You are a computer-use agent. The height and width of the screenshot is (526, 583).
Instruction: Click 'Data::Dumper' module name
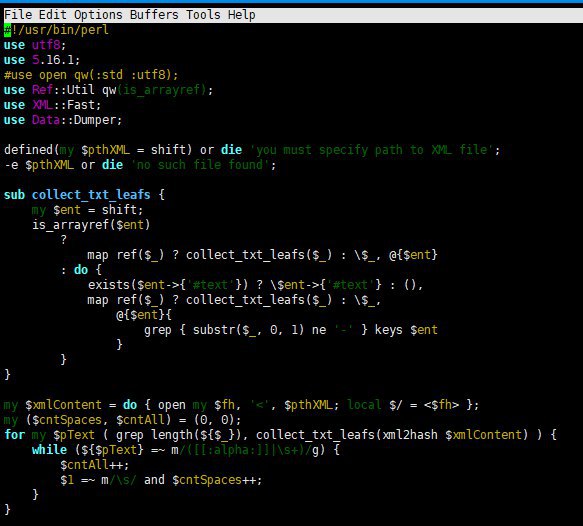coord(74,120)
